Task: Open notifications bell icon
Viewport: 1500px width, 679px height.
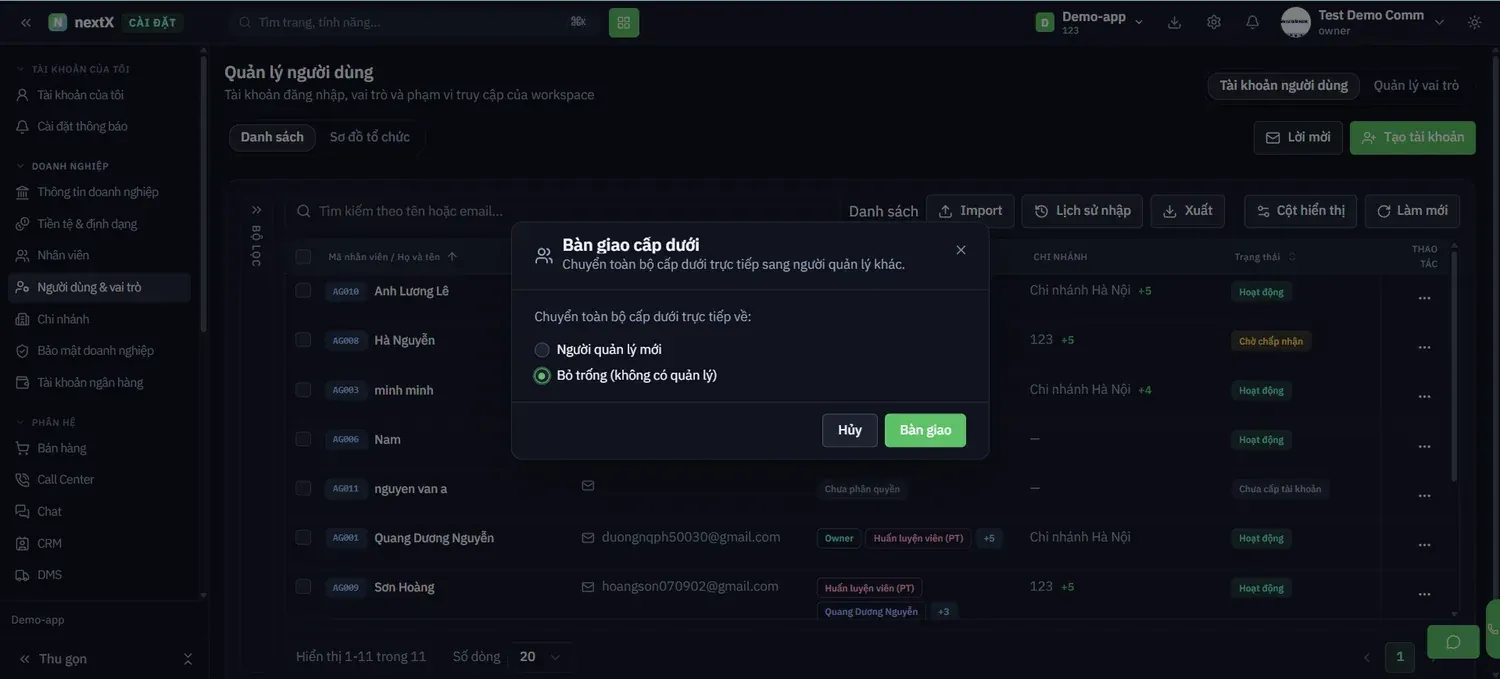Action: coord(1253,22)
